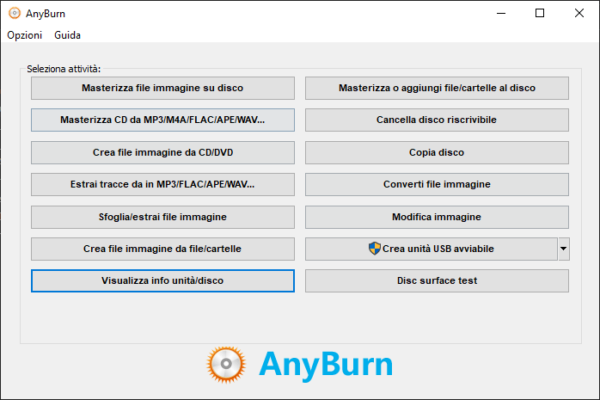Start Crea unità USB avviabile
The height and width of the screenshot is (400, 600).
pyautogui.click(x=431, y=249)
